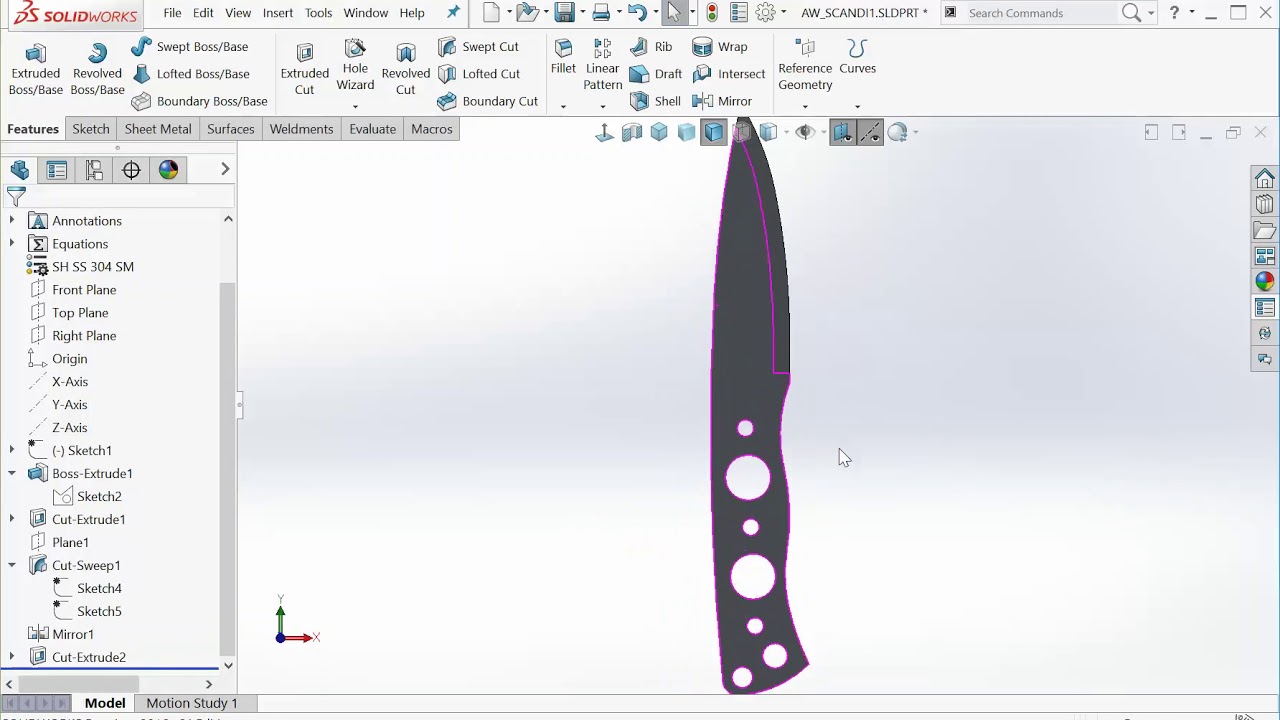This screenshot has width=1280, height=720.
Task: Switch to the ConfigurationManager tab
Action: pyautogui.click(x=94, y=170)
